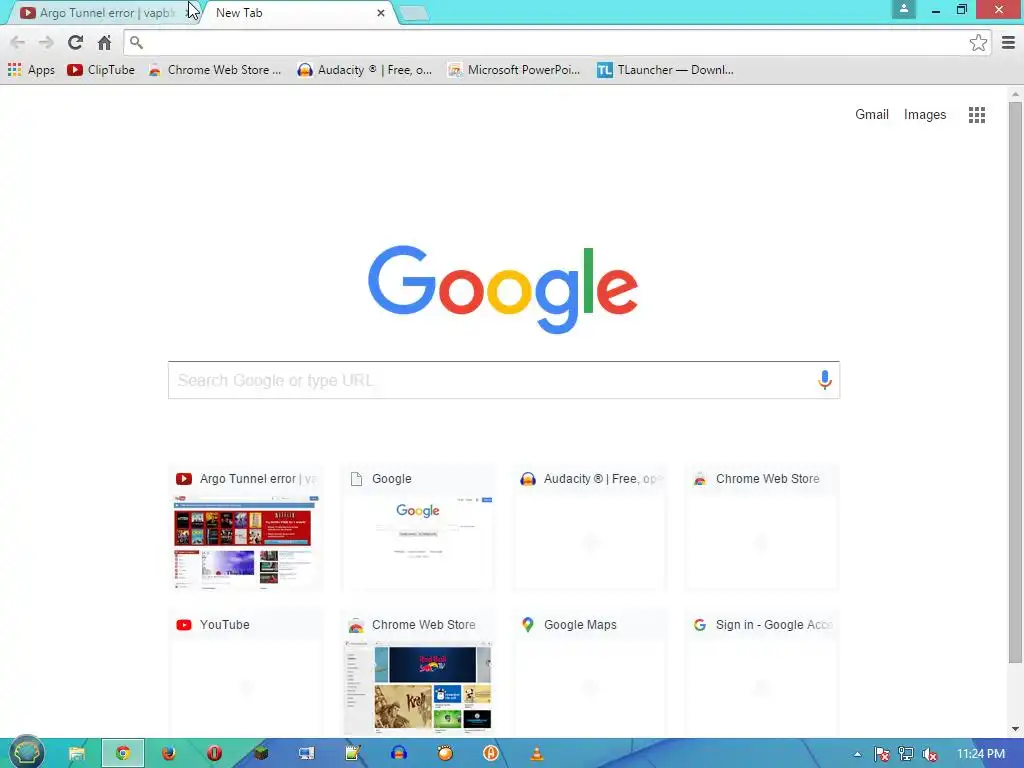
Task: Open the Google Maps most-visited tile
Action: click(590, 674)
